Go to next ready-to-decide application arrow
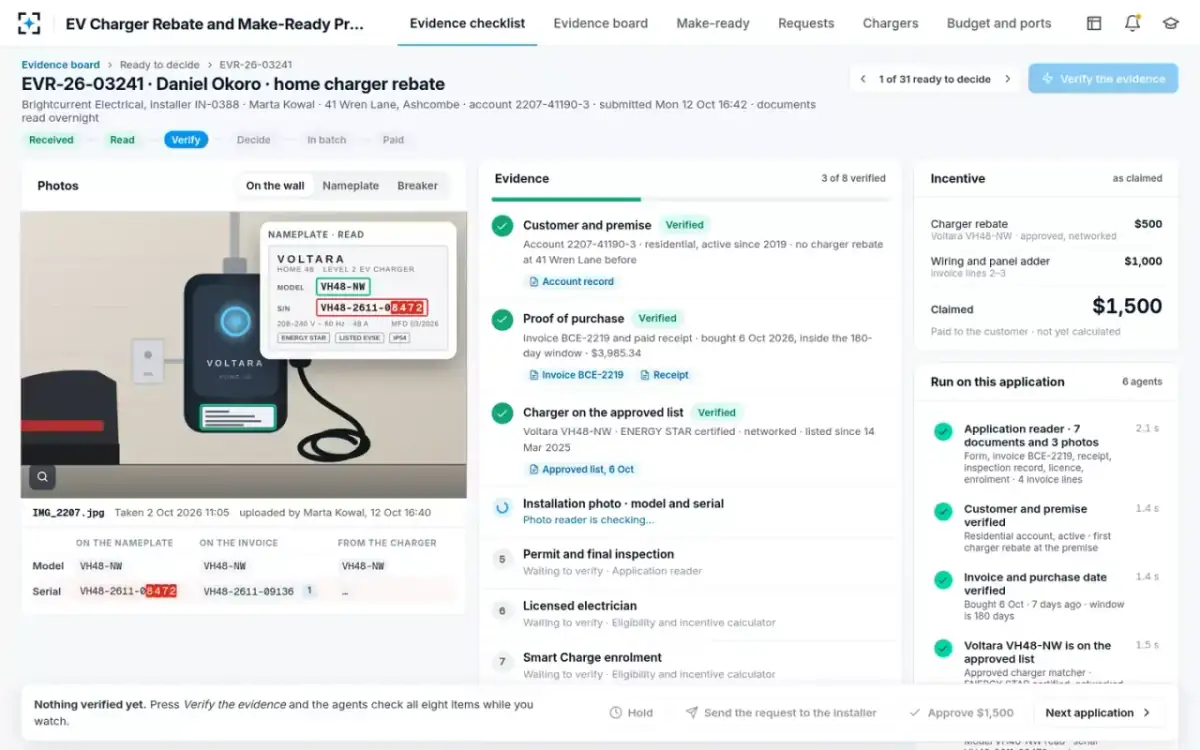The width and height of the screenshot is (1200, 750). point(1007,79)
